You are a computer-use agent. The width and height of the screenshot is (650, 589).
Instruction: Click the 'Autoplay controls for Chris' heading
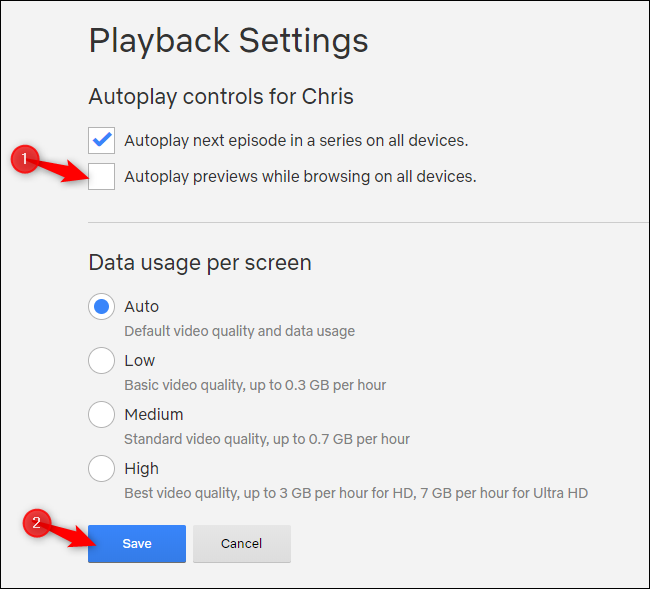pyautogui.click(x=221, y=97)
